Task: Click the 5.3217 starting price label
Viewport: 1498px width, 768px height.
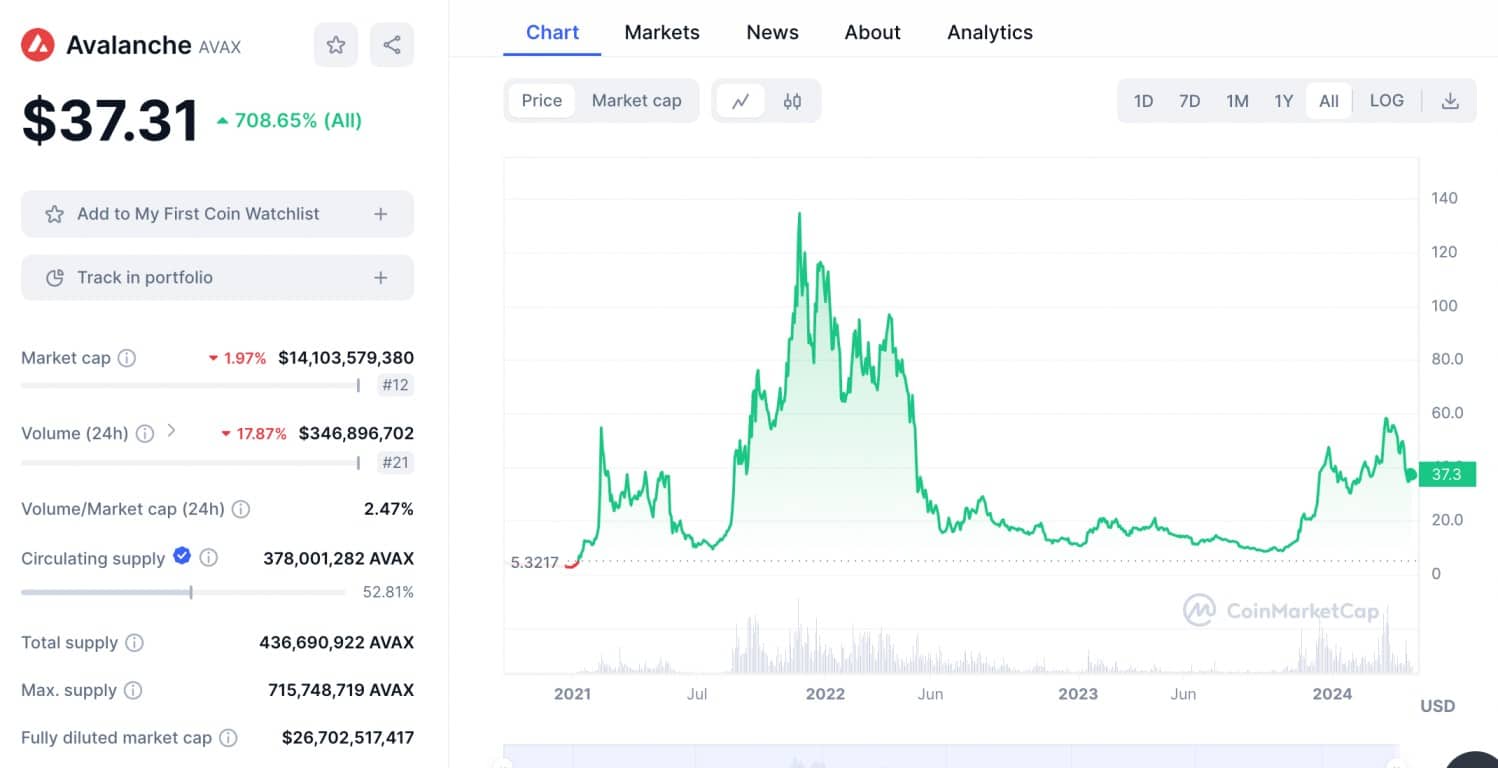Action: pos(534,563)
